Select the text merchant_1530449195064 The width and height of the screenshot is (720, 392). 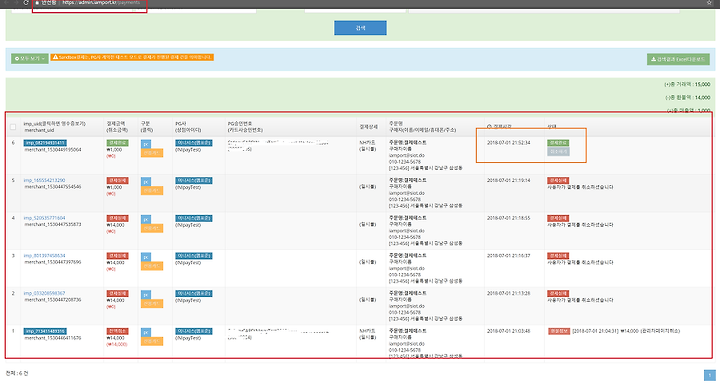[53, 150]
